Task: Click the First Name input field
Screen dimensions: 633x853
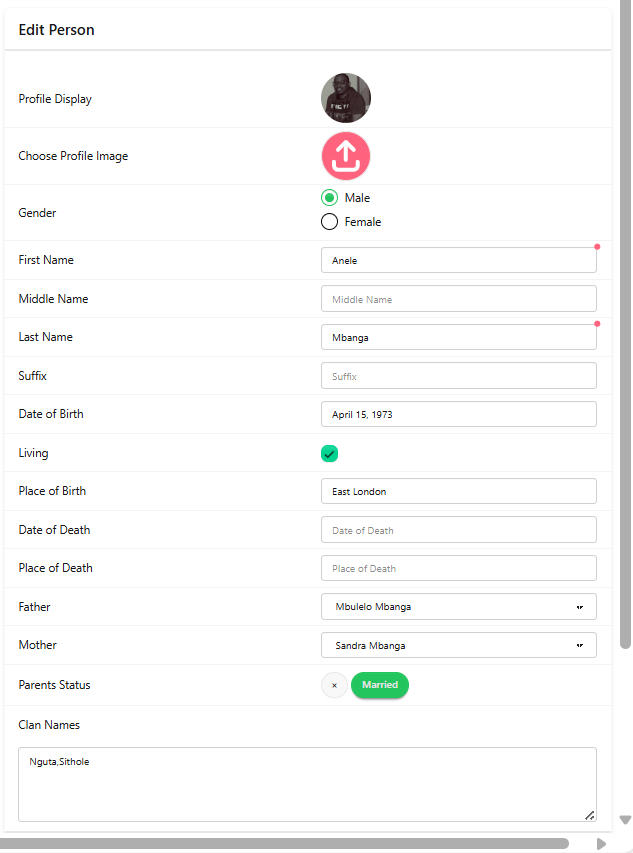Action: point(458,260)
